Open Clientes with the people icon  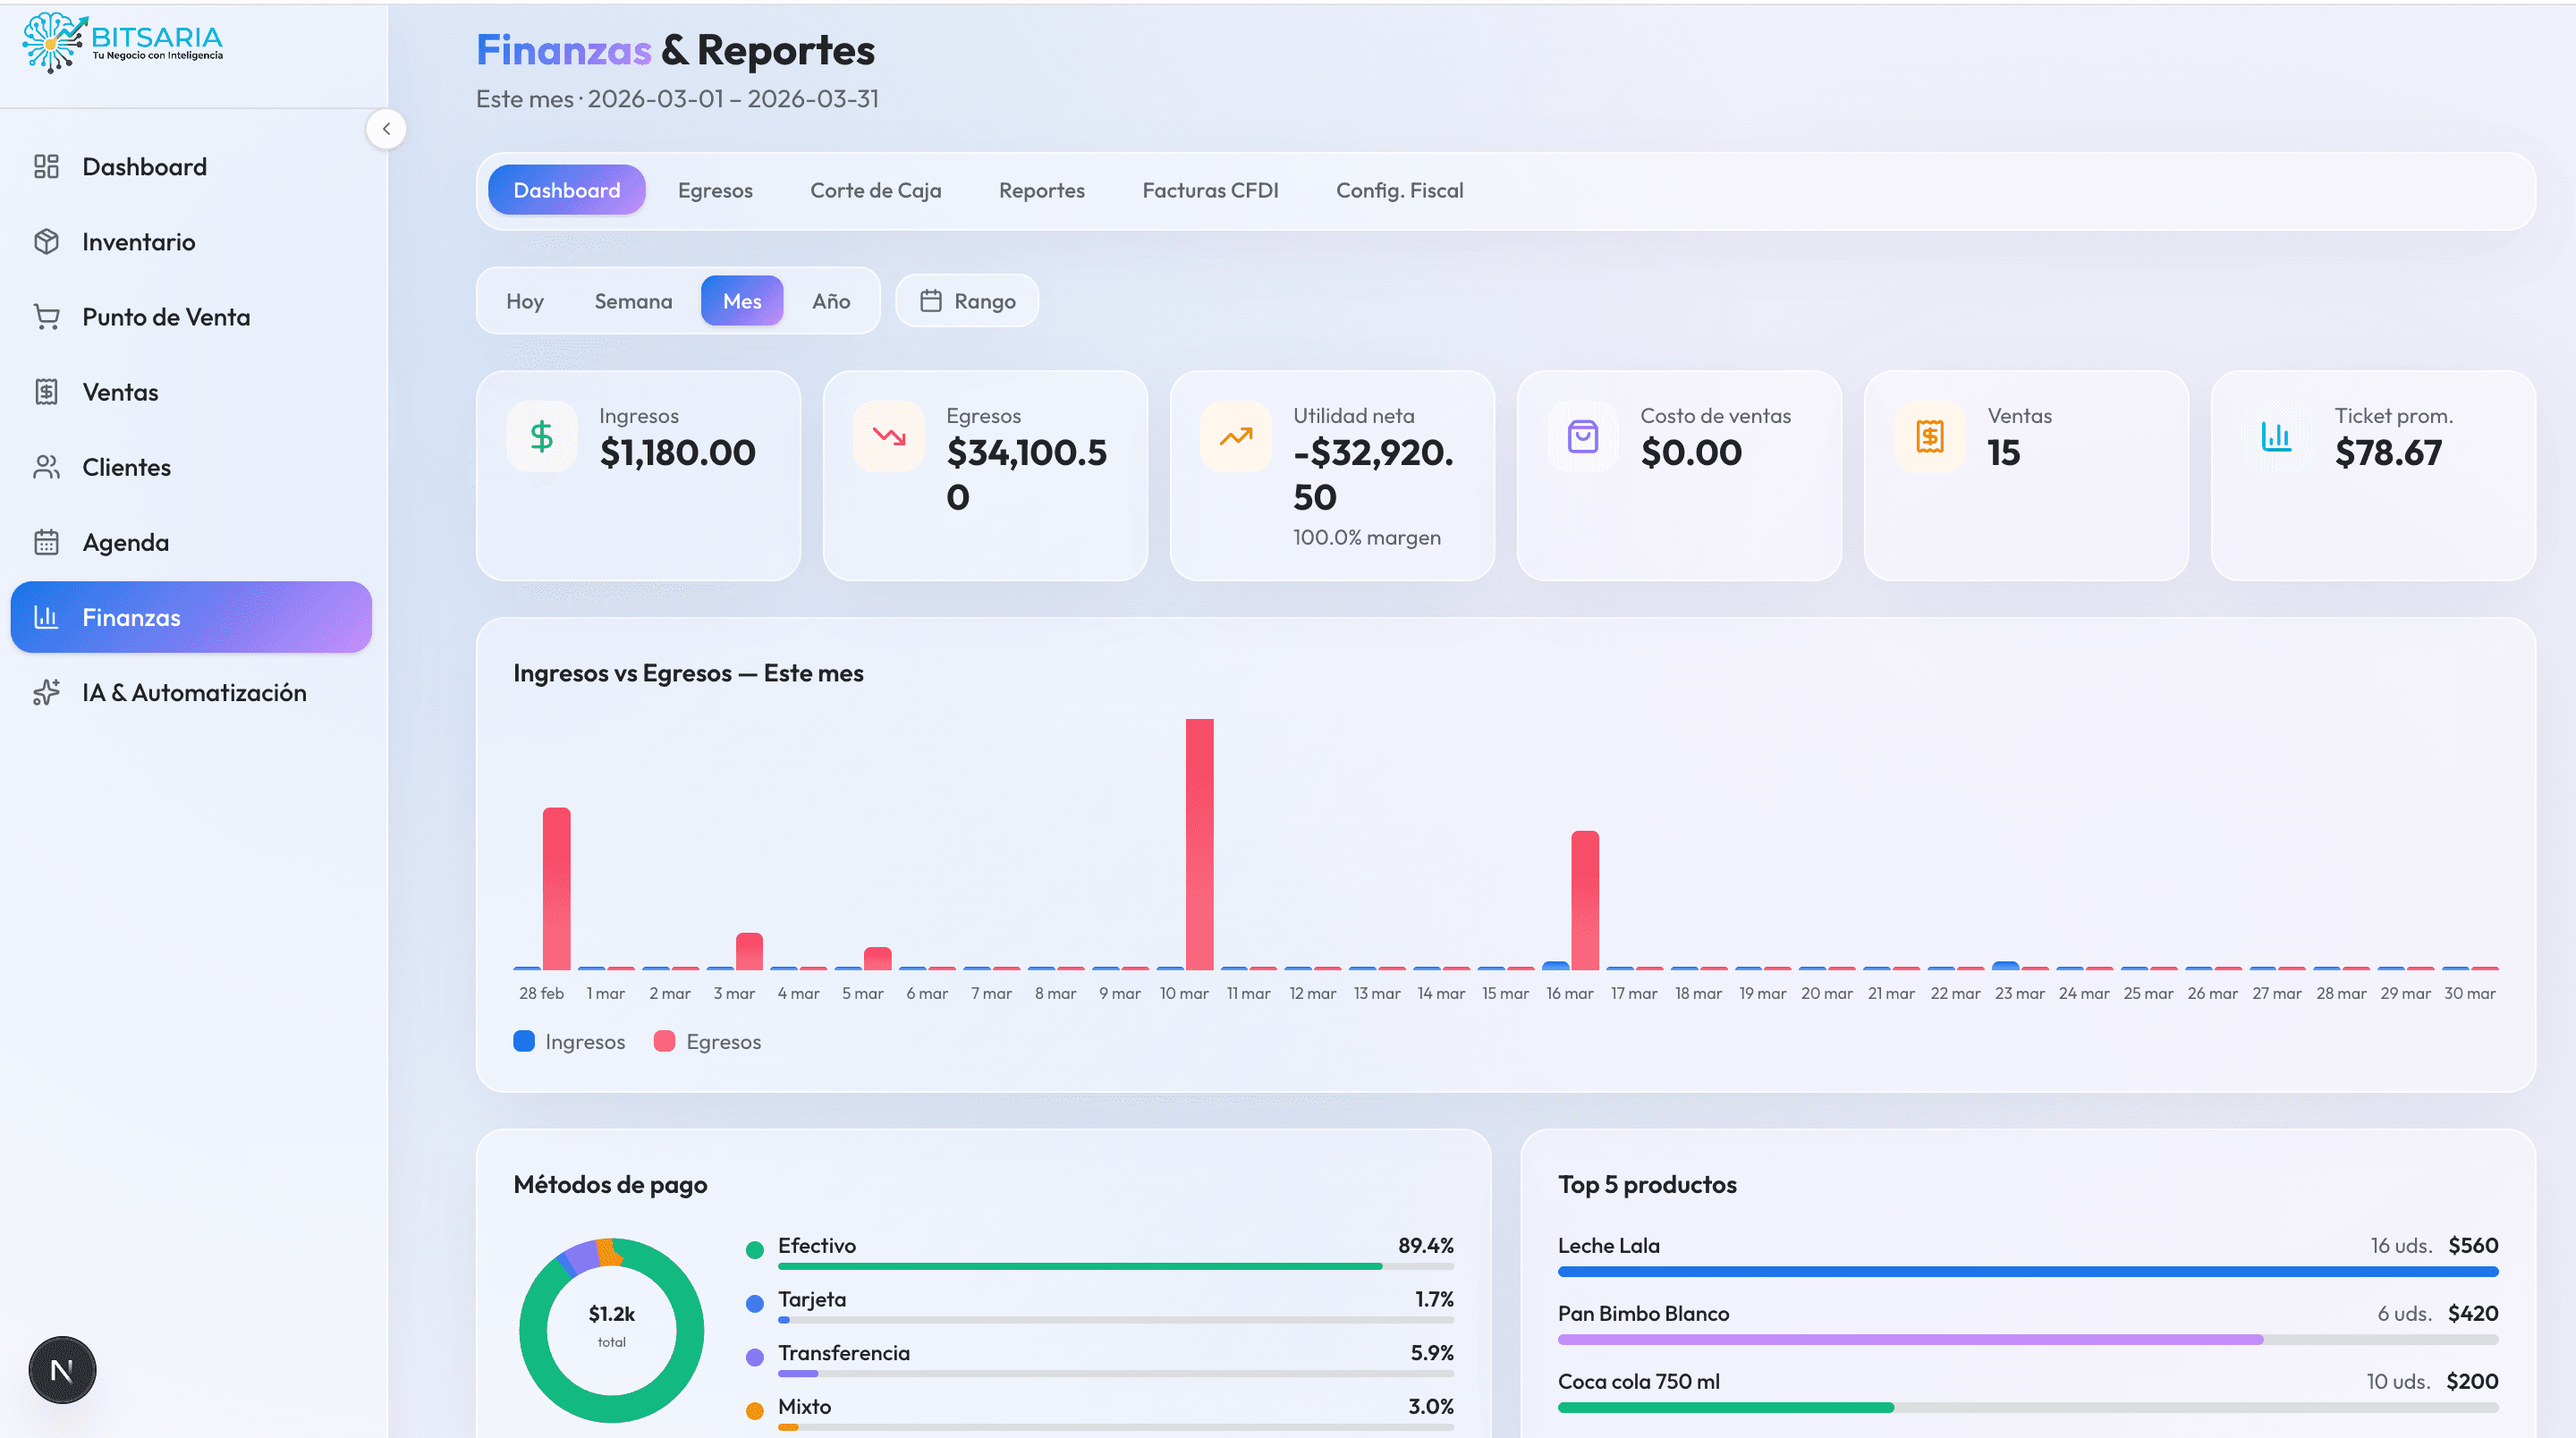coord(46,466)
